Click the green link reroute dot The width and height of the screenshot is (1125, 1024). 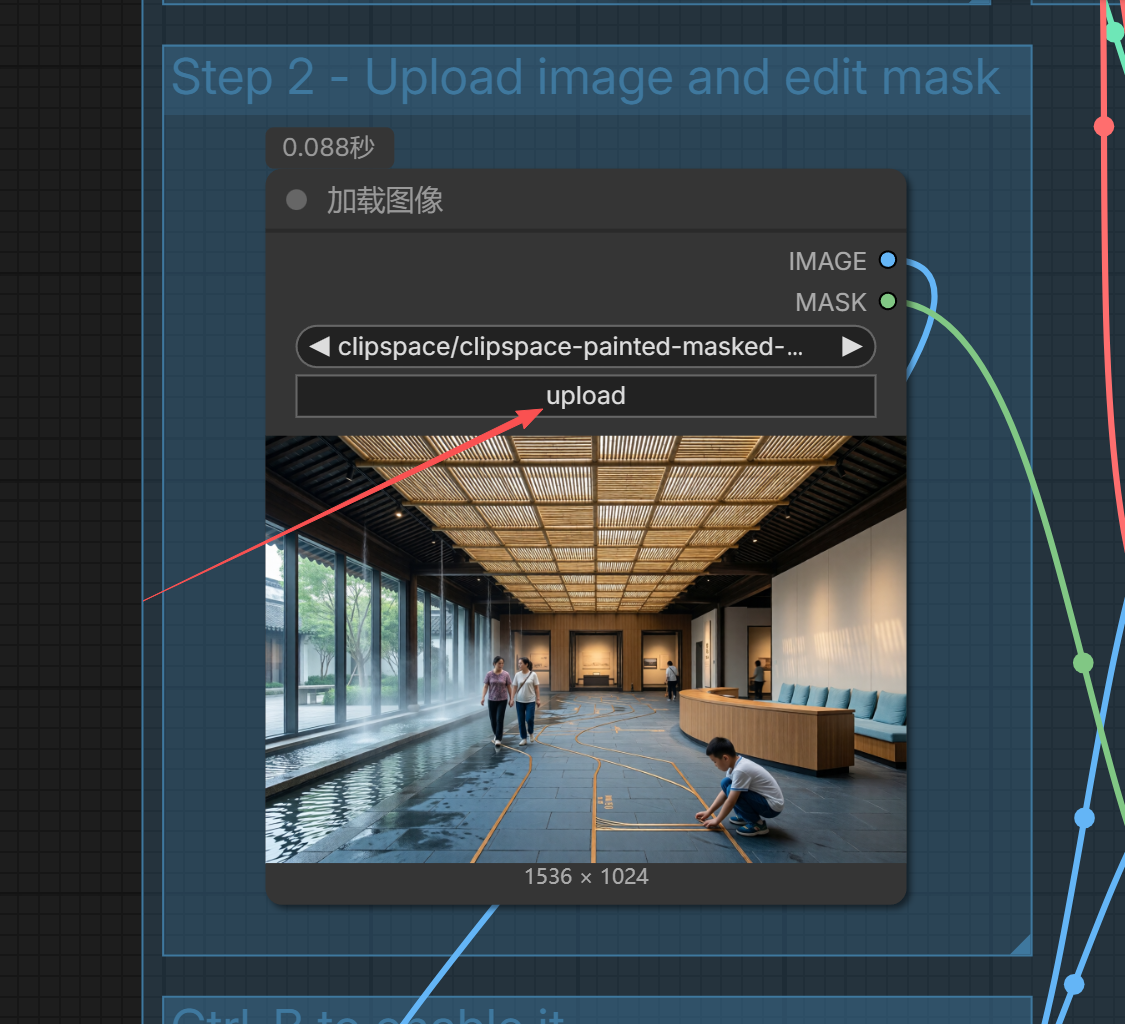click(x=1083, y=662)
